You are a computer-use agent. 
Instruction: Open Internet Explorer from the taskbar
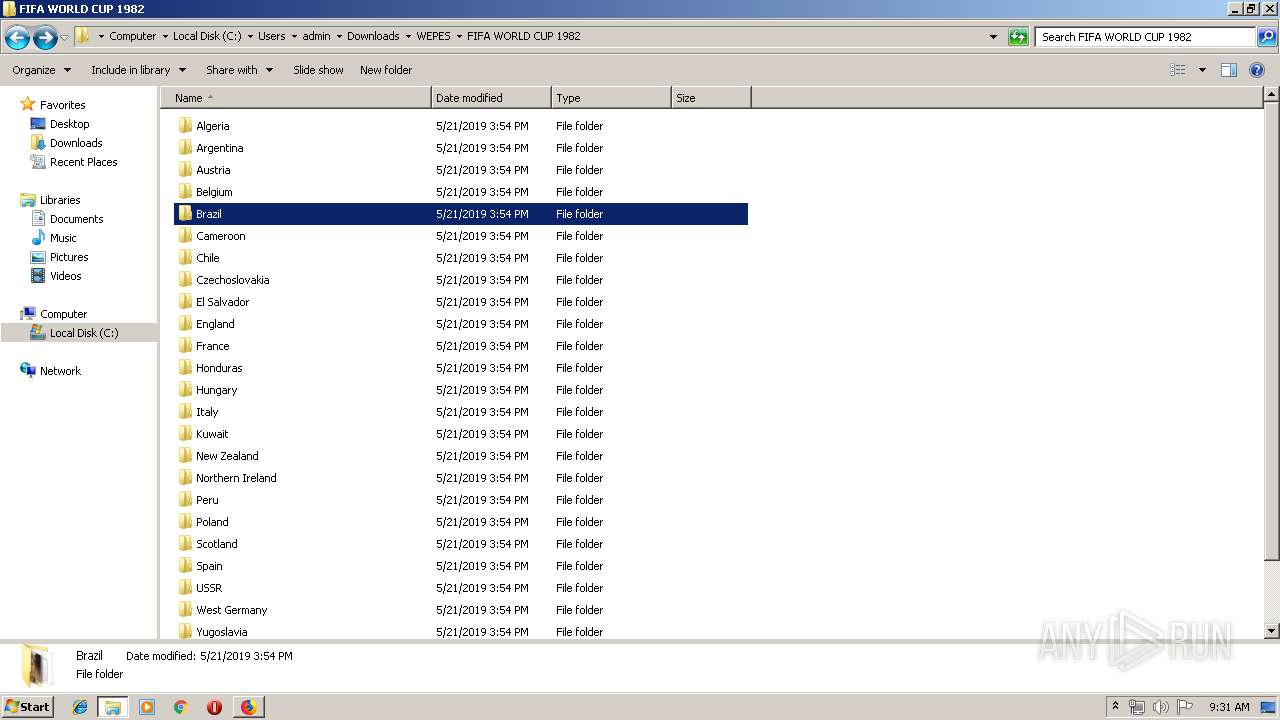tap(80, 707)
